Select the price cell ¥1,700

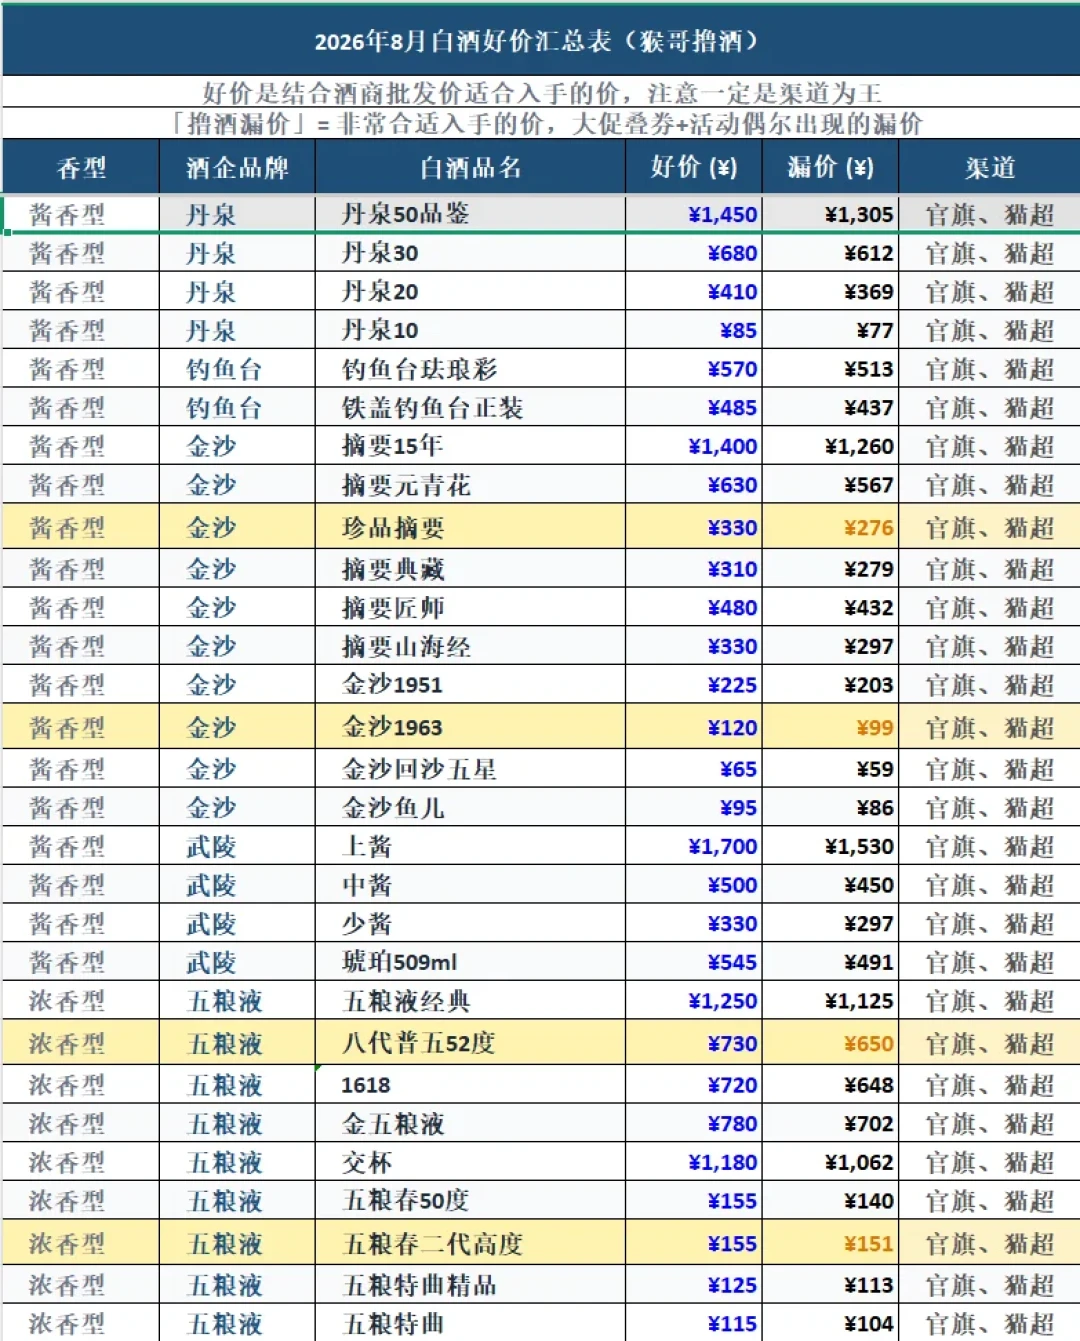click(x=693, y=846)
